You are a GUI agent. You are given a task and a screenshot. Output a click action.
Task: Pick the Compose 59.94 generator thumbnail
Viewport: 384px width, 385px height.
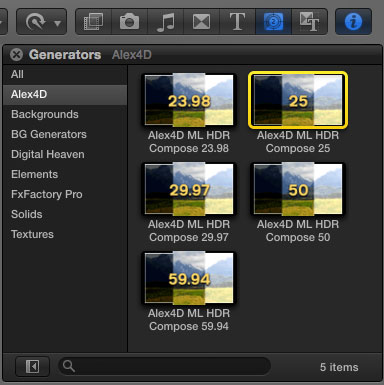(189, 278)
